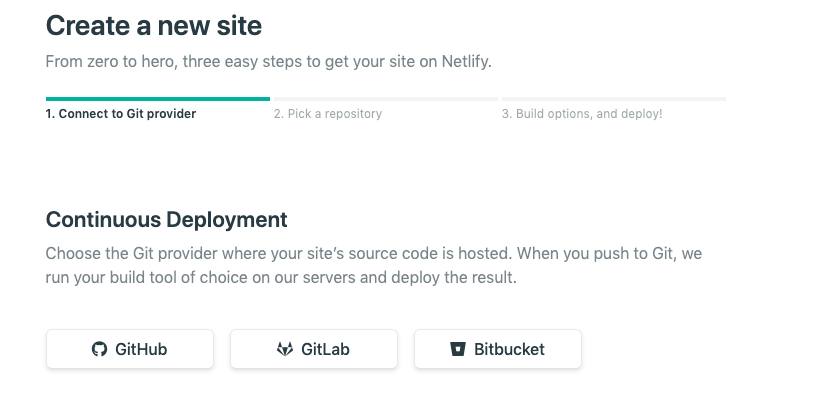
Task: Click the GitHub octocat icon
Action: [99, 349]
